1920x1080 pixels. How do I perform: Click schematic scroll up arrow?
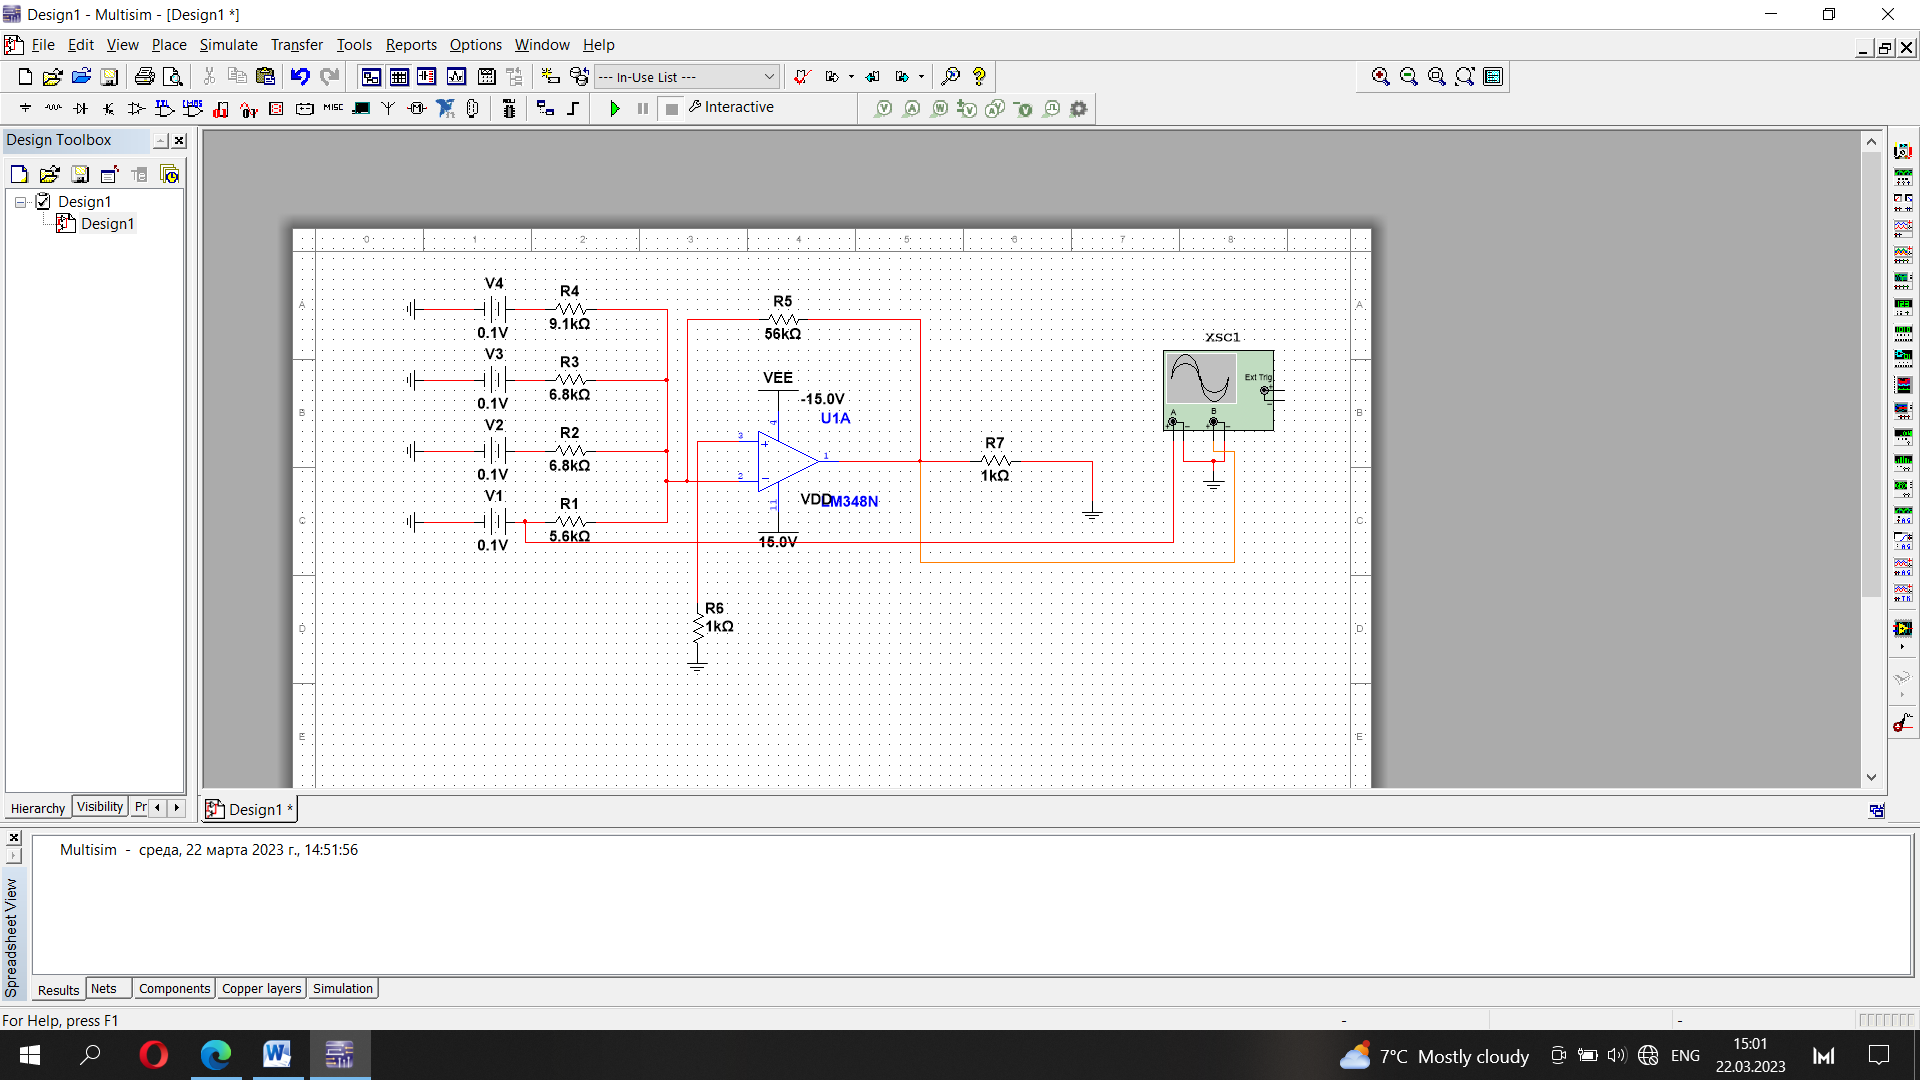click(x=1871, y=142)
